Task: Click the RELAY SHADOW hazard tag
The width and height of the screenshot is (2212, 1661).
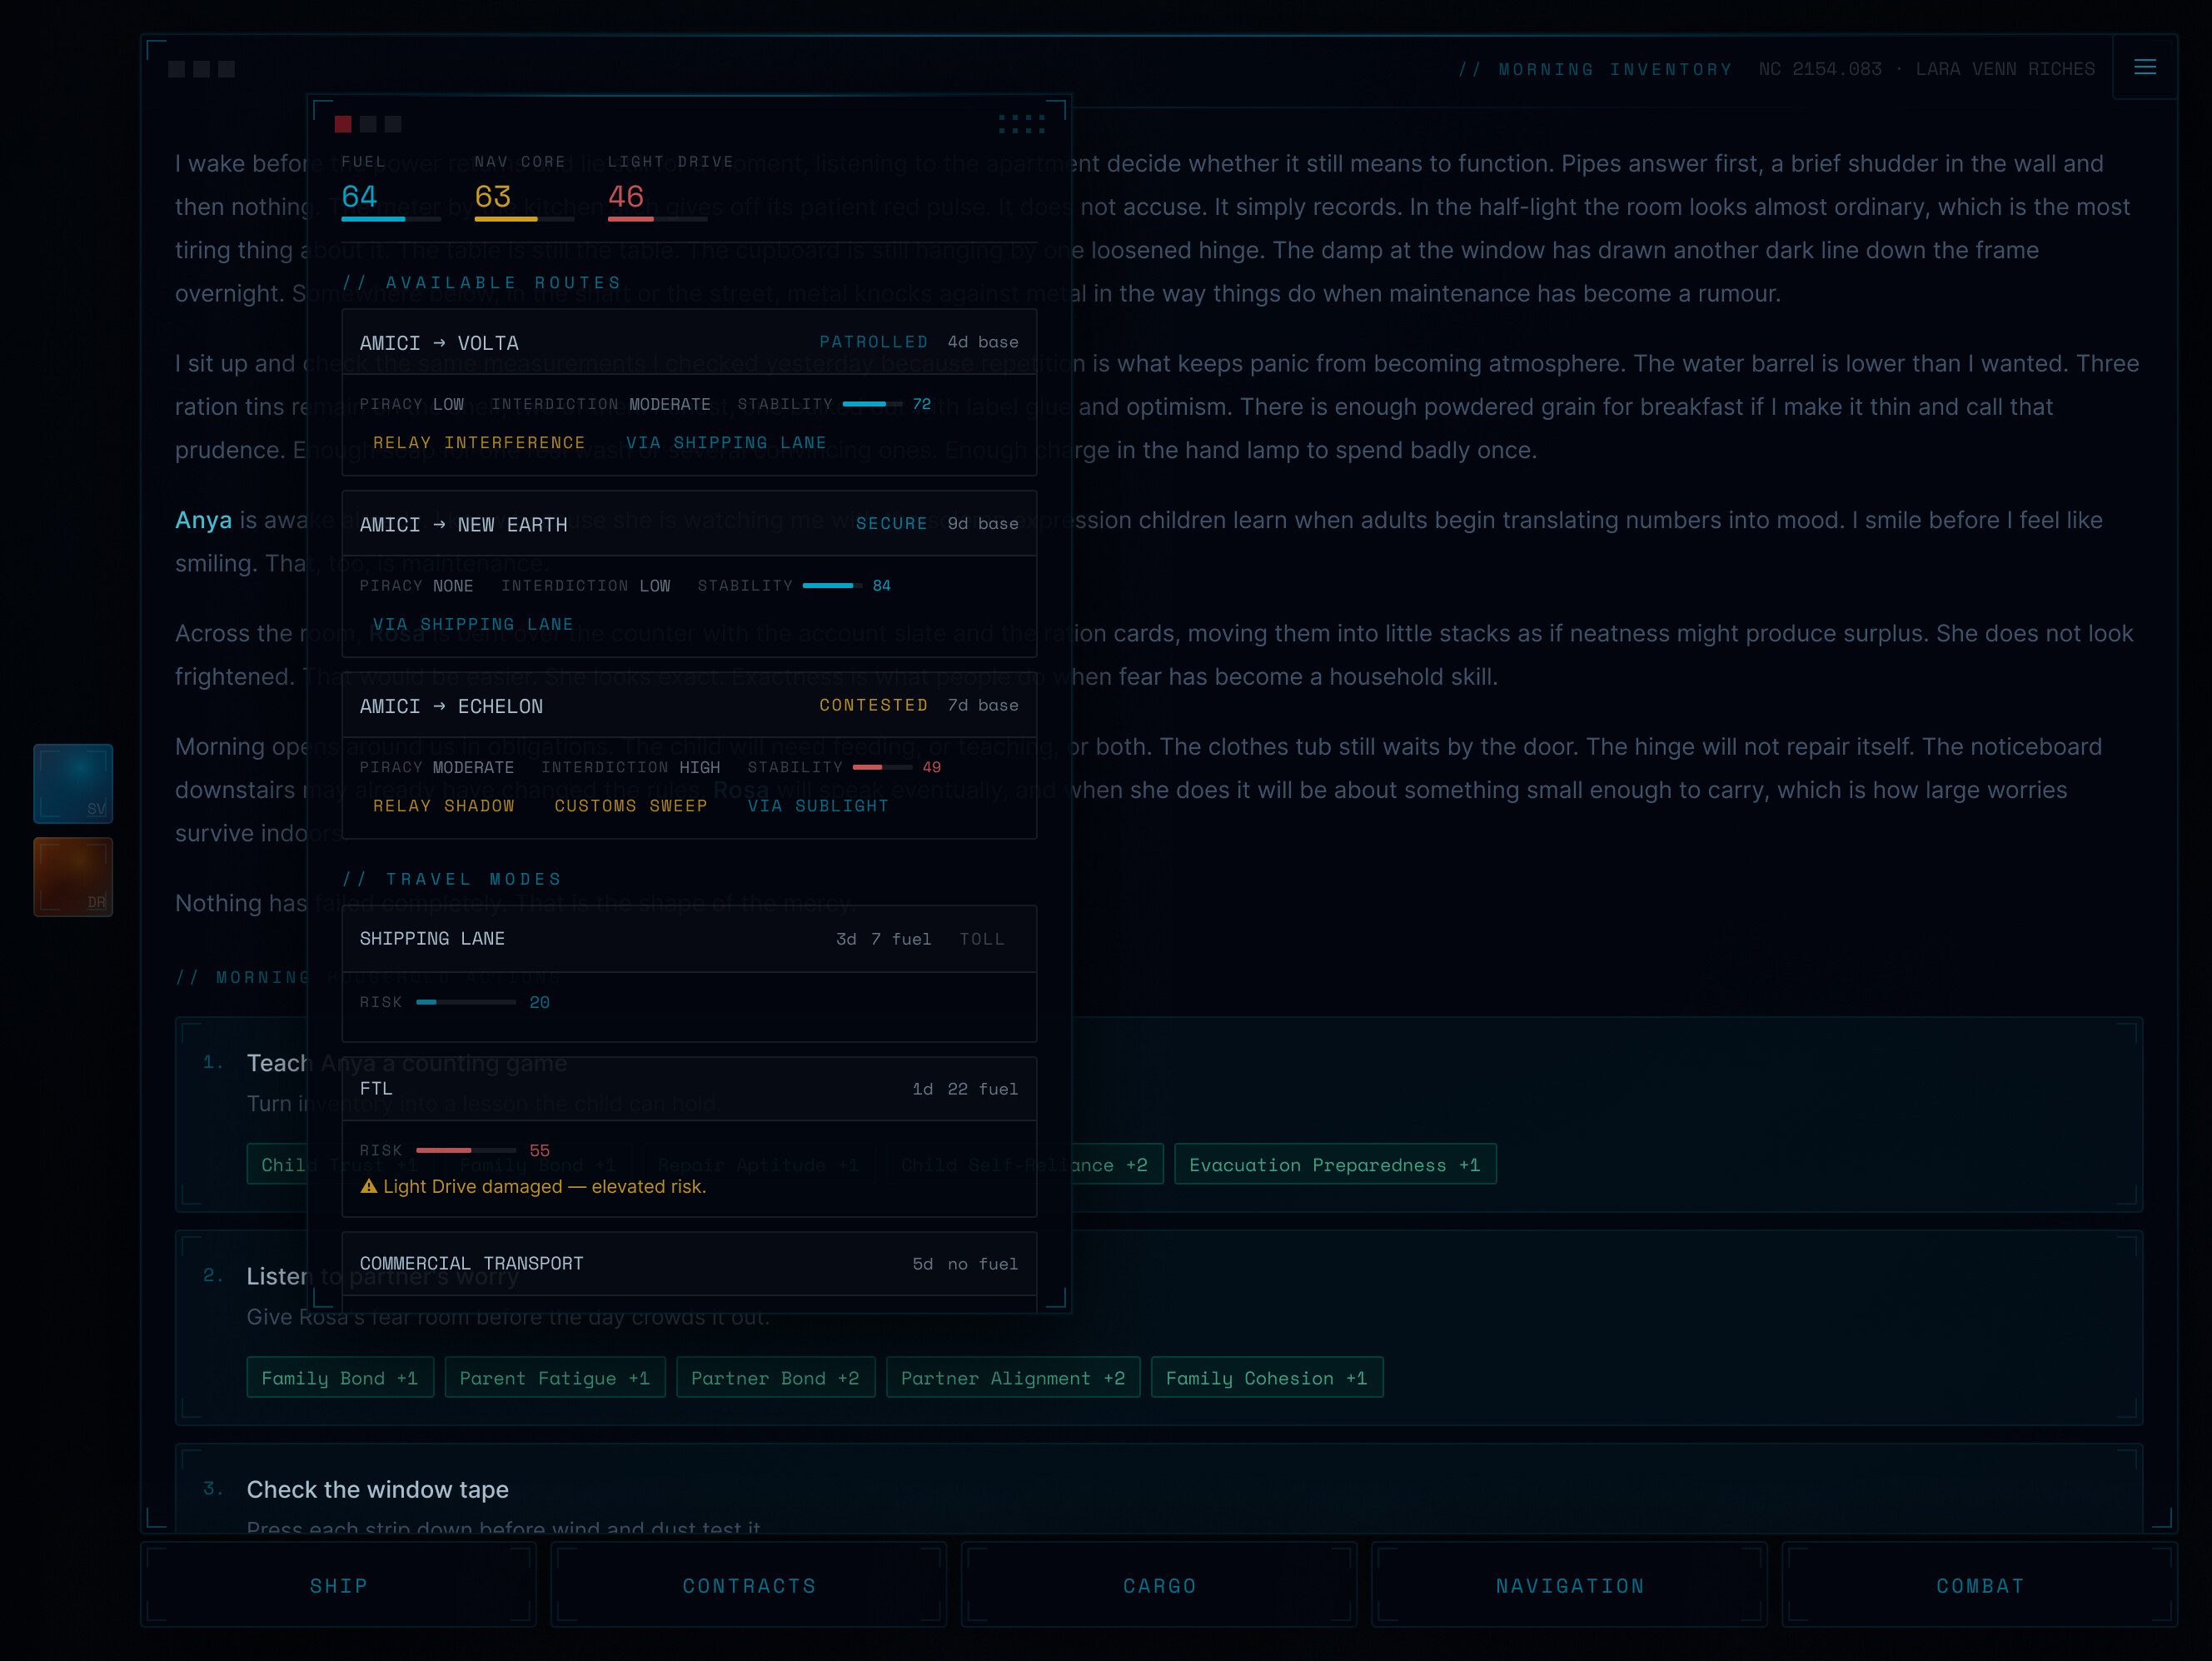Action: point(444,805)
